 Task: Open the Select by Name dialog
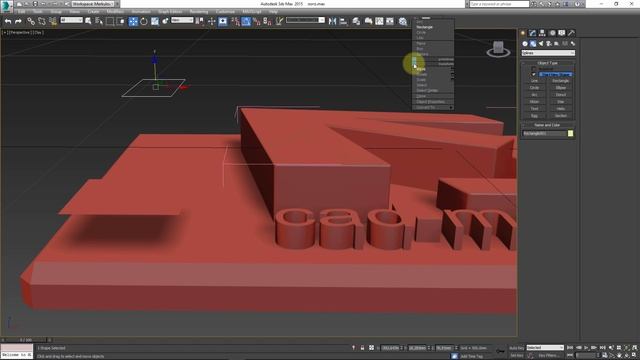pos(99,21)
